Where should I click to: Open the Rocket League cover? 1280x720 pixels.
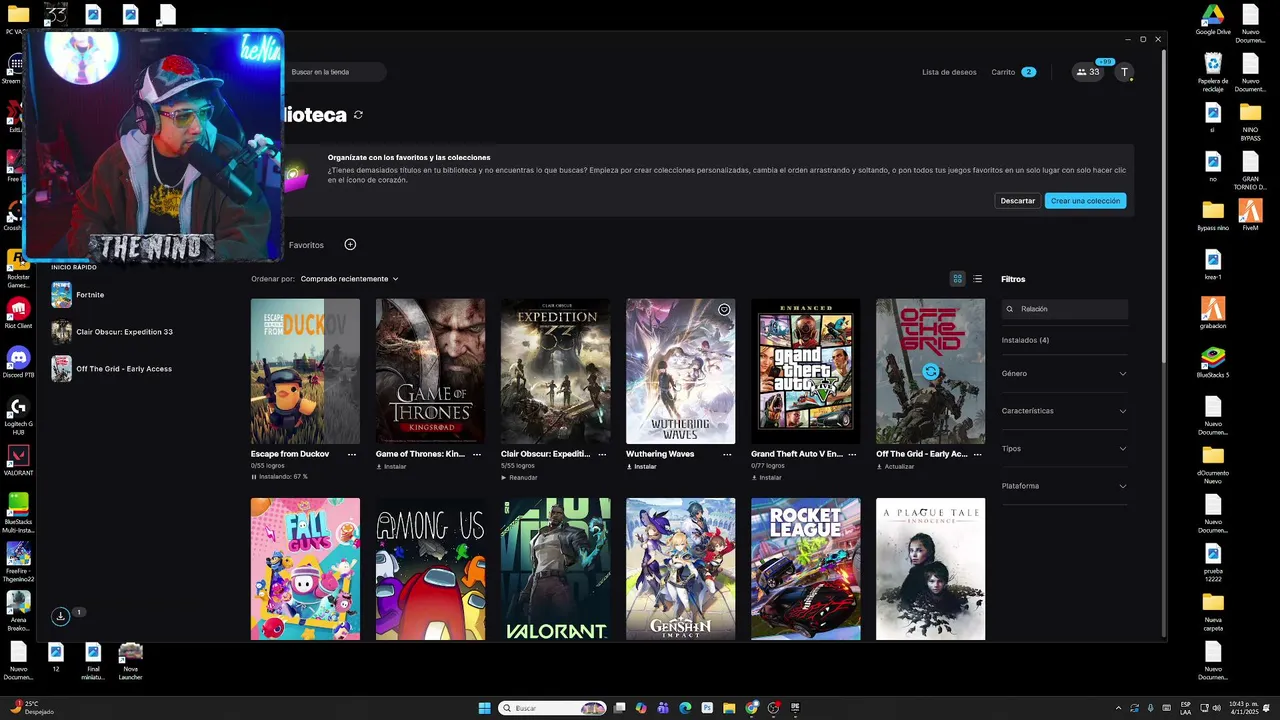(805, 569)
